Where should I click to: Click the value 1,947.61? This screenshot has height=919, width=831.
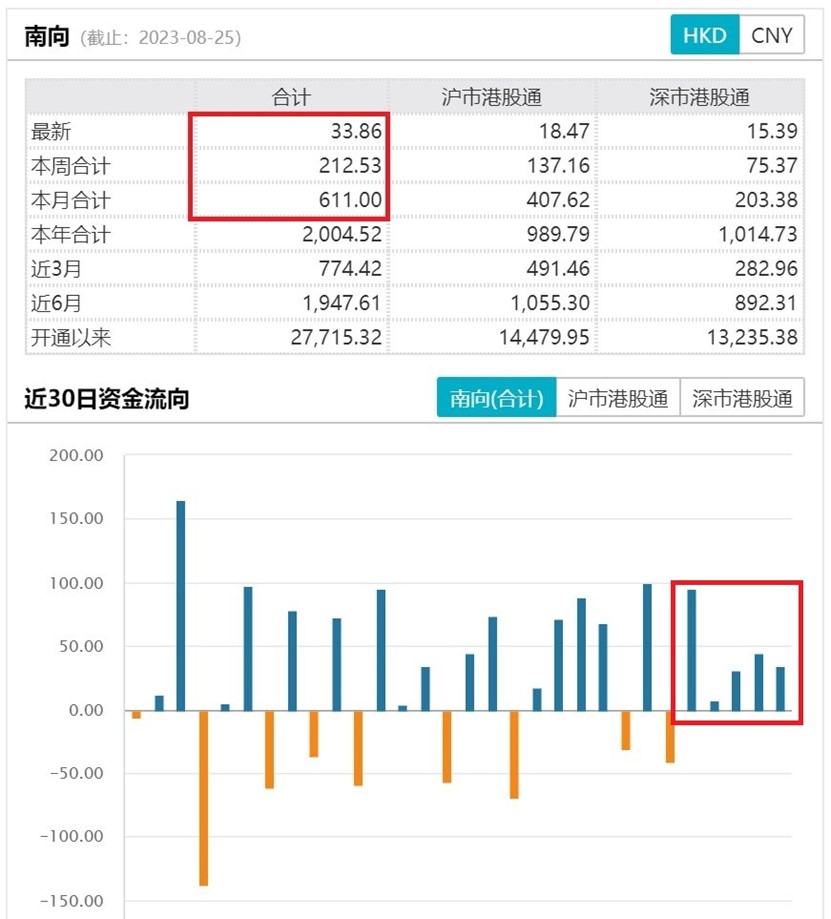coord(342,303)
